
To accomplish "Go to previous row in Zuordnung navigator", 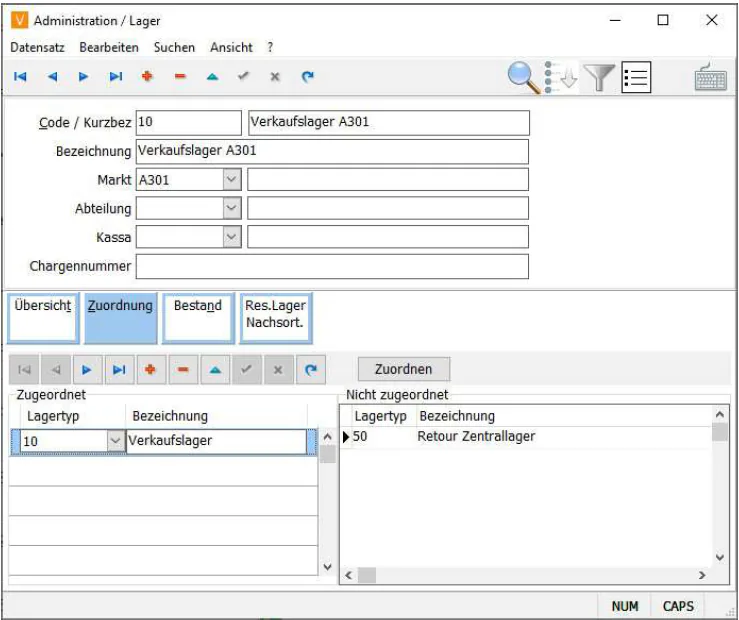I will point(56,370).
